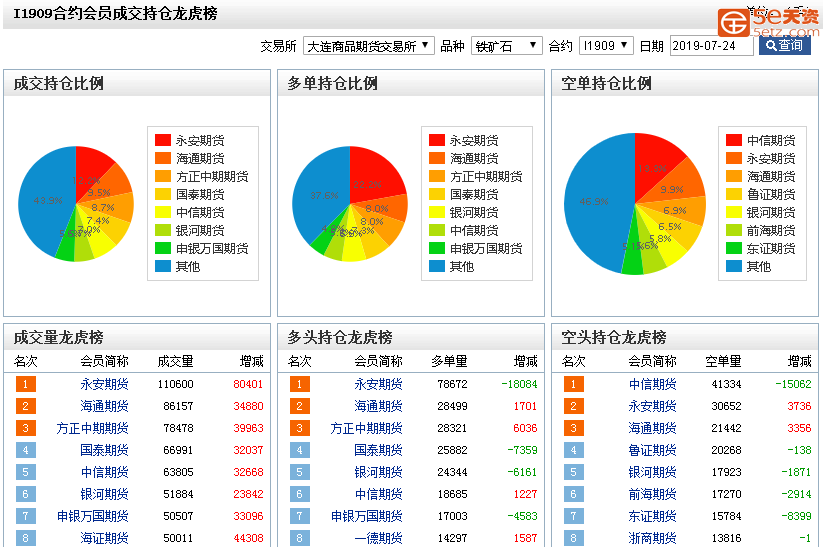
Task: Click the 查询 search button
Action: click(x=784, y=46)
